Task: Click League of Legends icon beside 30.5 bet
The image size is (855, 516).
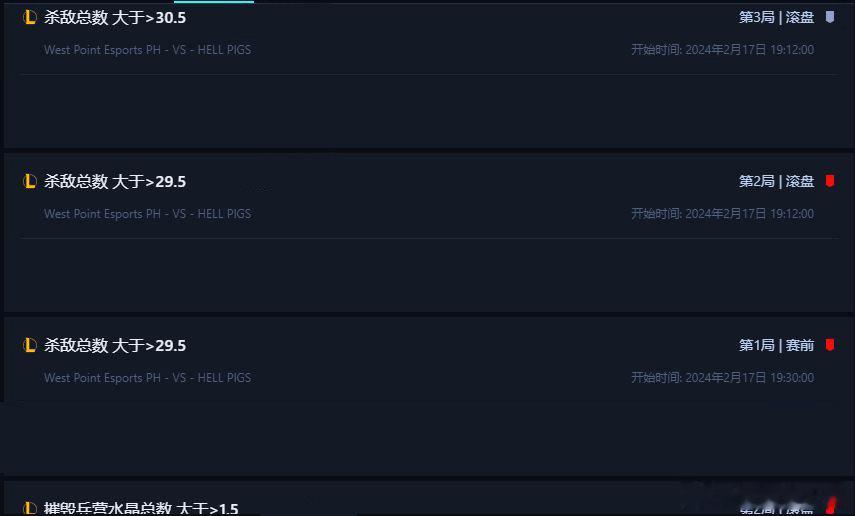Action: (29, 17)
